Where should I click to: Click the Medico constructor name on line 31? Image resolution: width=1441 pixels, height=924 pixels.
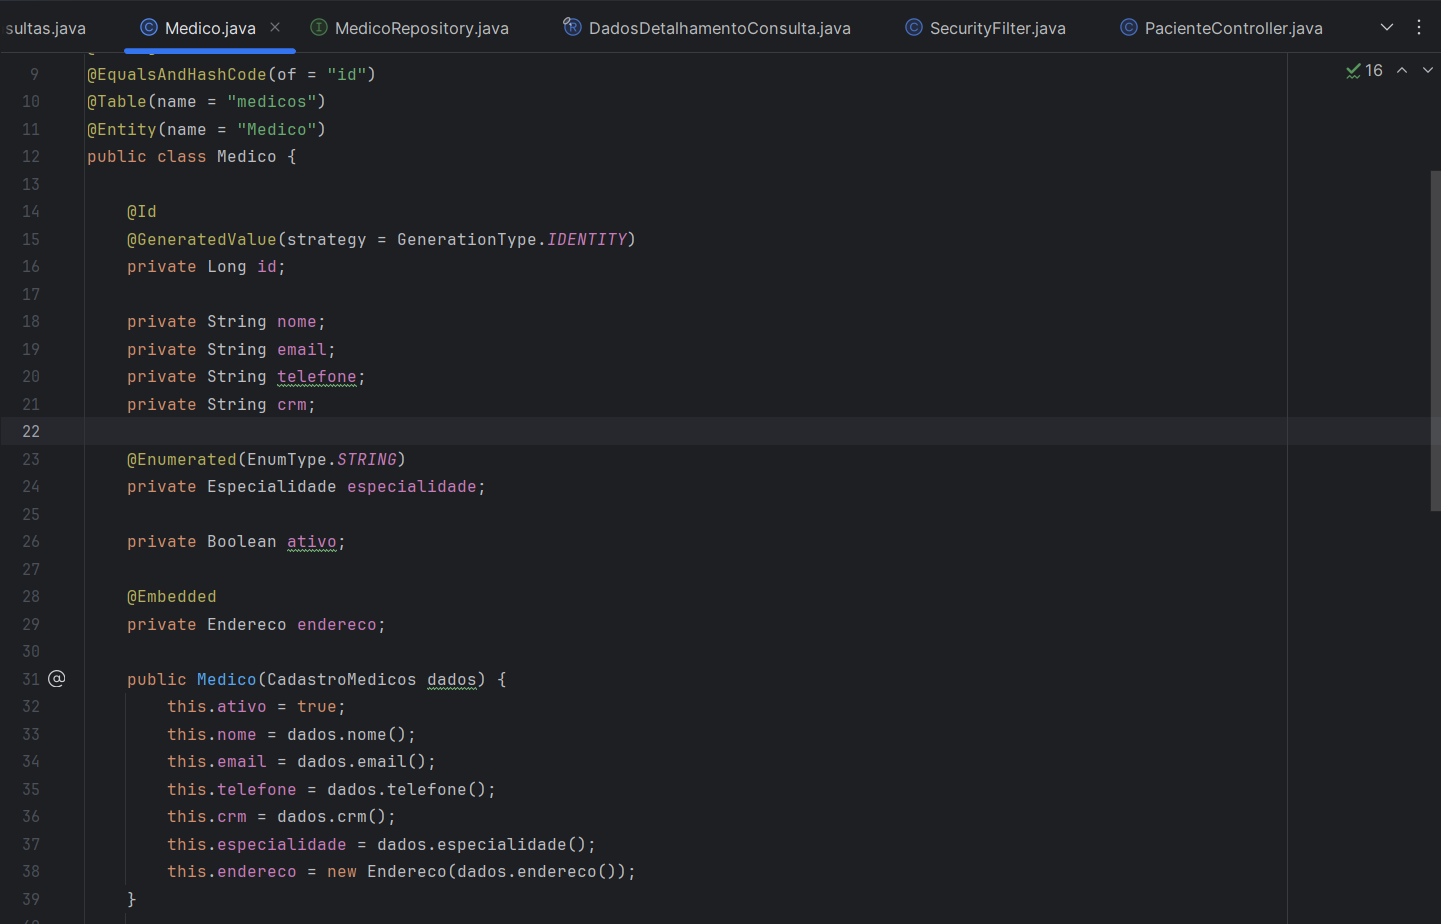click(x=227, y=680)
